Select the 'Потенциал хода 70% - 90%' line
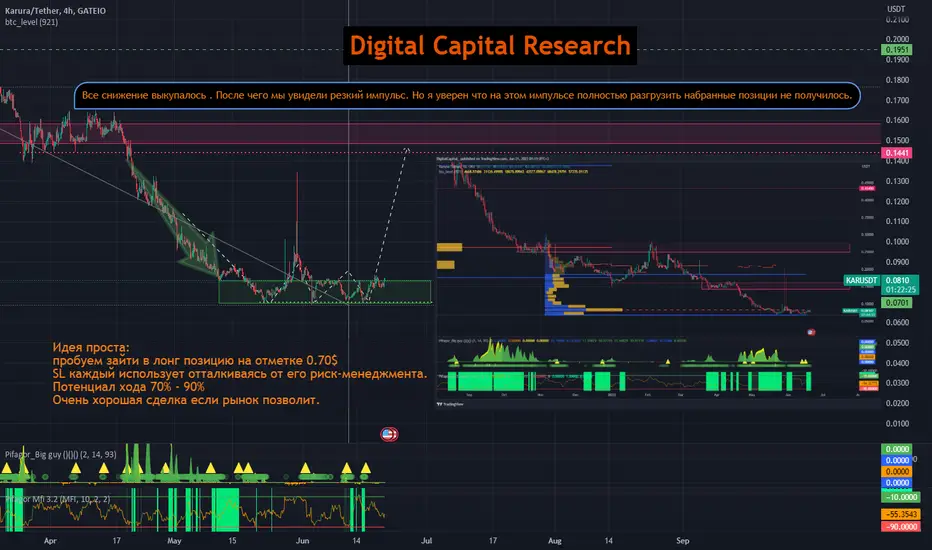Image resolution: width=932 pixels, height=550 pixels. coord(128,386)
